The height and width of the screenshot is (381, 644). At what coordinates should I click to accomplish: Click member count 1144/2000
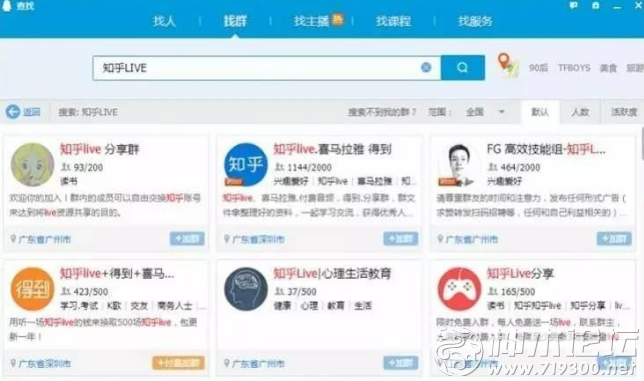click(309, 168)
